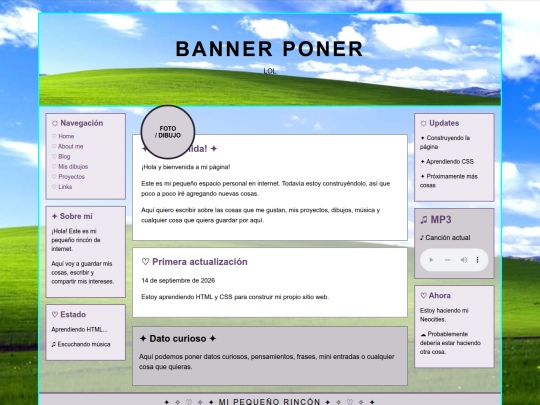540x405 pixels.
Task: Click the 'Este es mi pequeño espacio personal' paragraph
Action: tap(266, 188)
